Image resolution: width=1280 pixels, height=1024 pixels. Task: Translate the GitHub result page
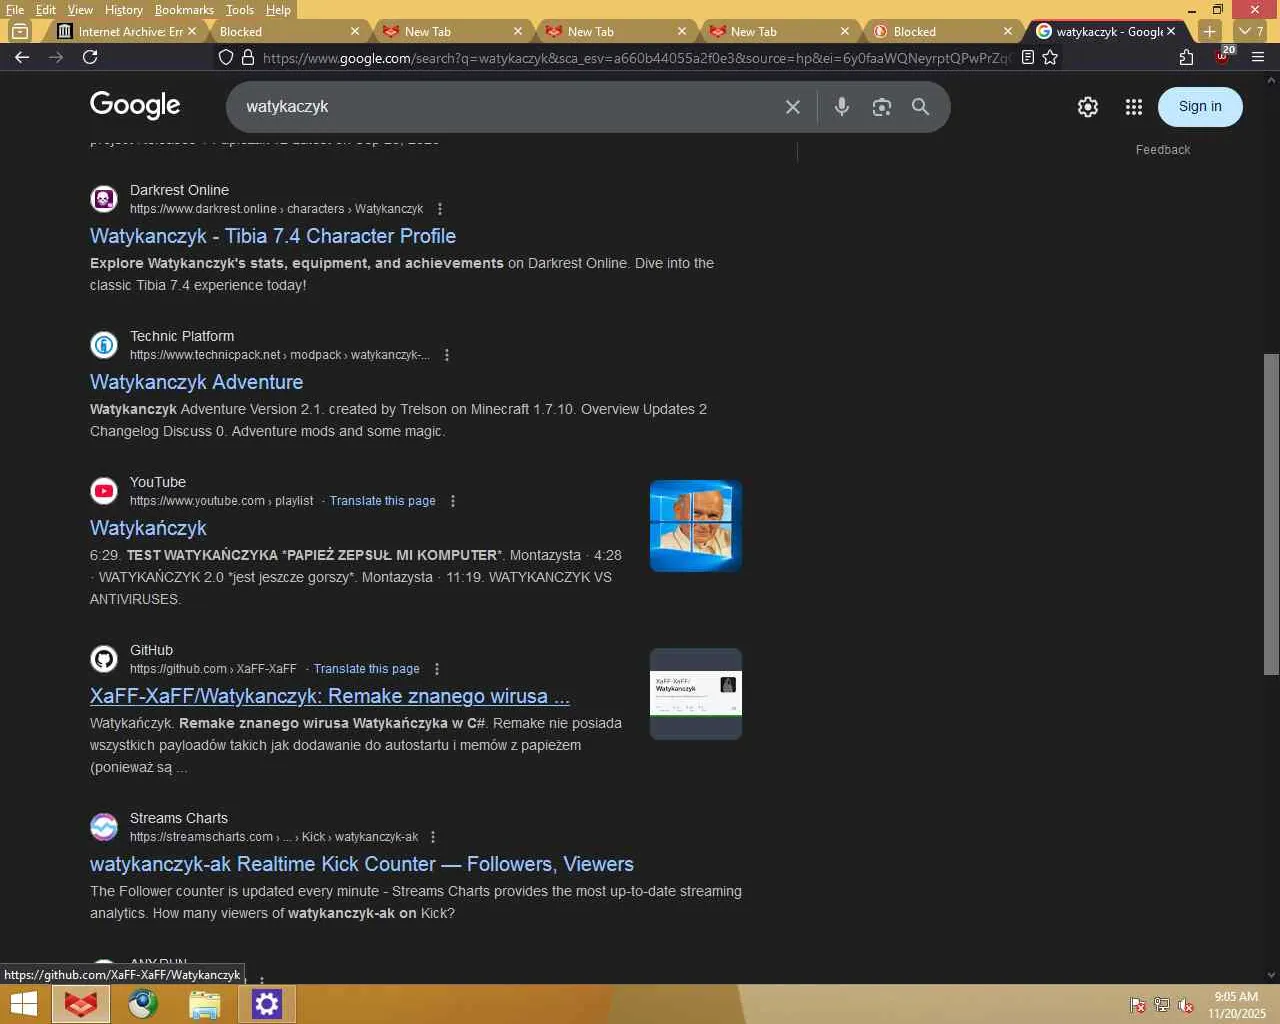click(367, 669)
